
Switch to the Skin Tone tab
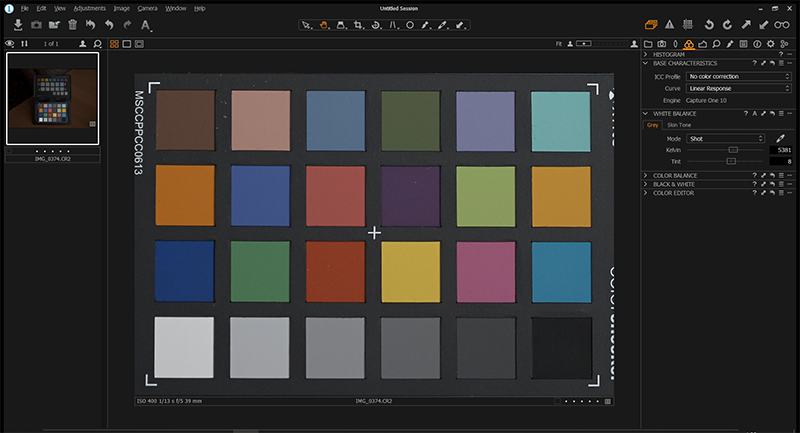click(x=678, y=125)
